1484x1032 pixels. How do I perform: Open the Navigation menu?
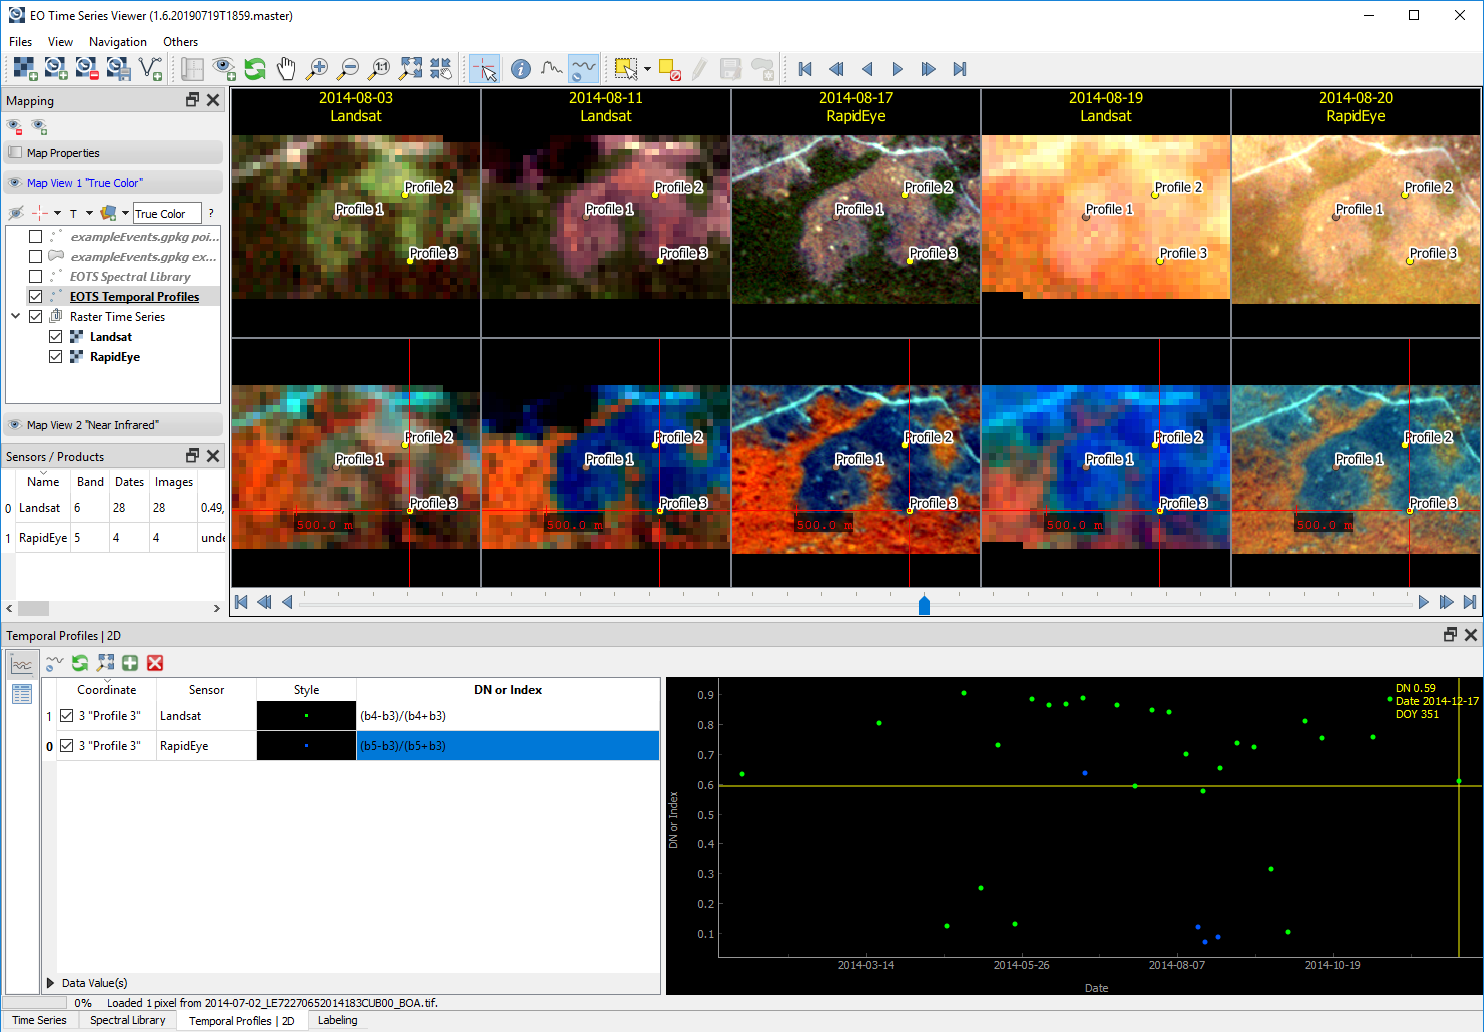(117, 42)
